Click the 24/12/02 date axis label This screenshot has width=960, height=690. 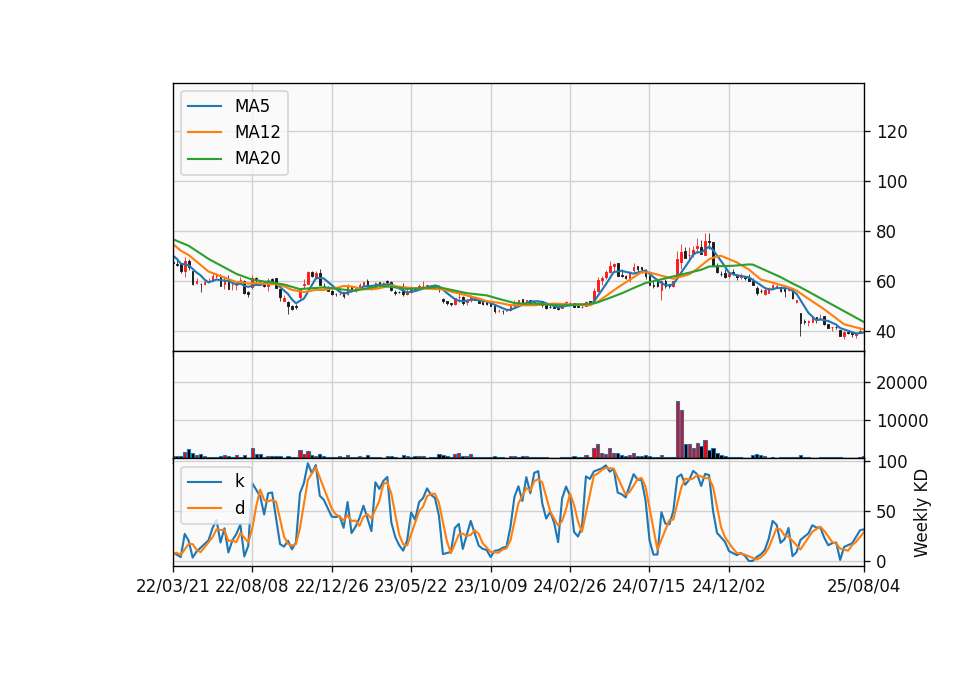(729, 587)
